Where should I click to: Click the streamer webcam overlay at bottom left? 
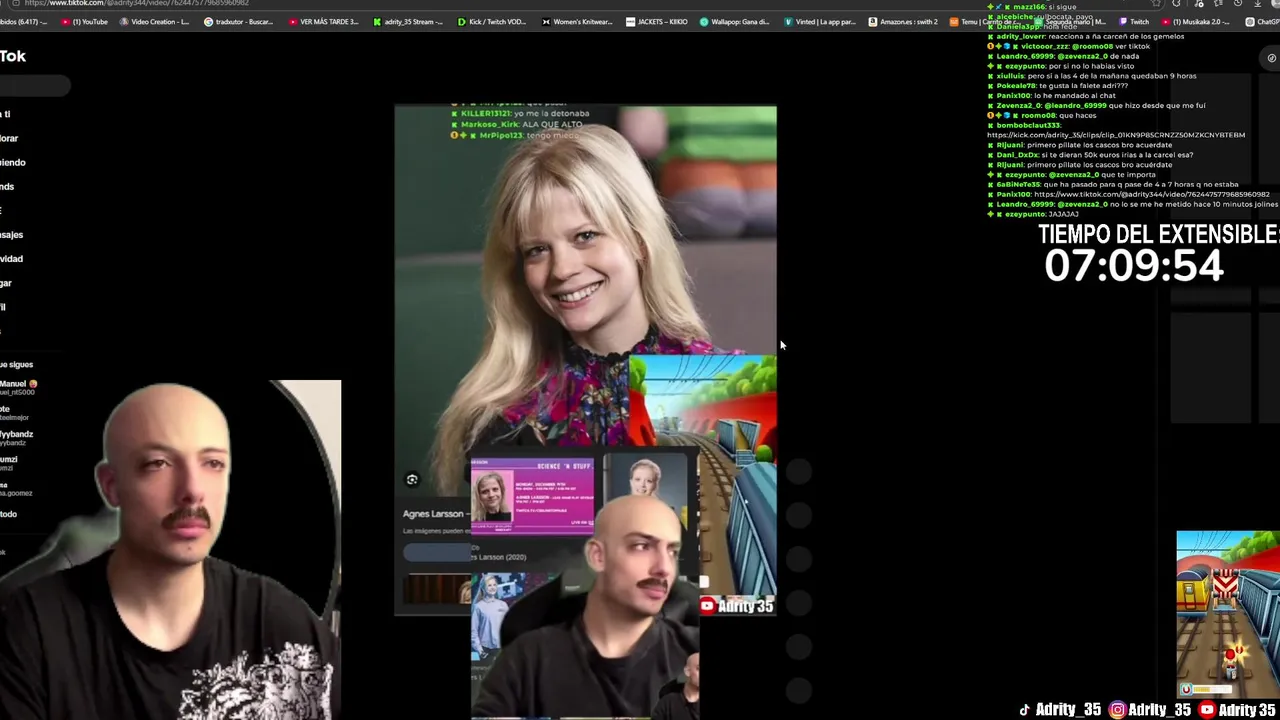tap(170, 550)
